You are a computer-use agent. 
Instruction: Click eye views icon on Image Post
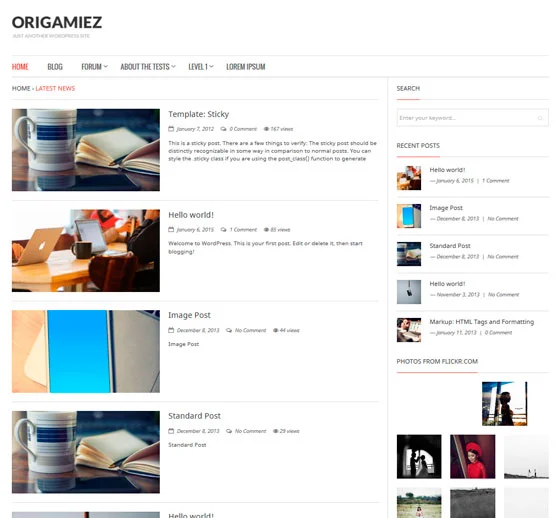click(275, 330)
